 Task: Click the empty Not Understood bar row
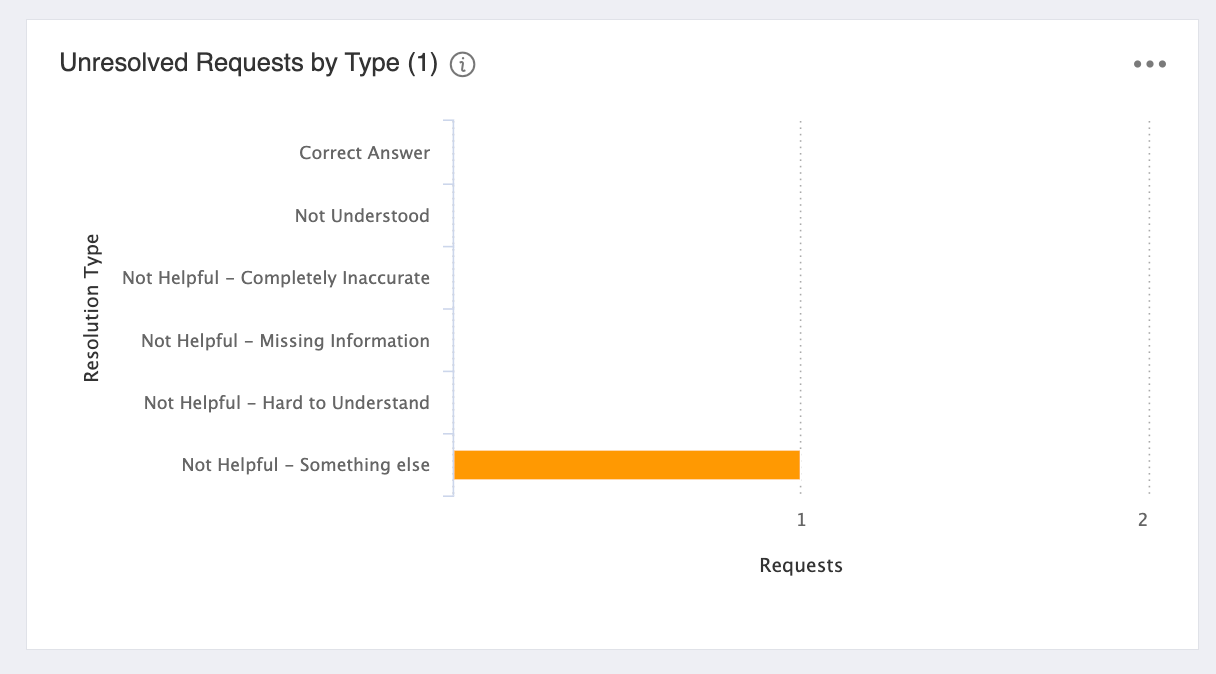point(801,216)
